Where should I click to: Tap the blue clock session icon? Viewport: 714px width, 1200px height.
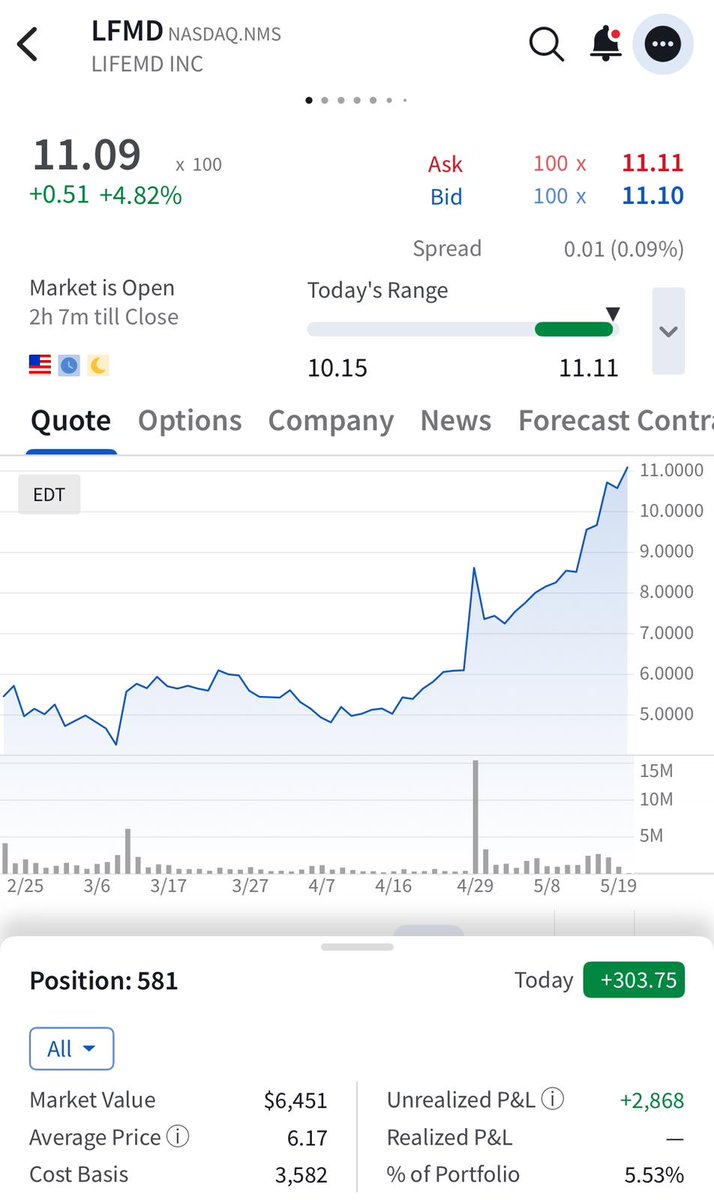click(69, 365)
